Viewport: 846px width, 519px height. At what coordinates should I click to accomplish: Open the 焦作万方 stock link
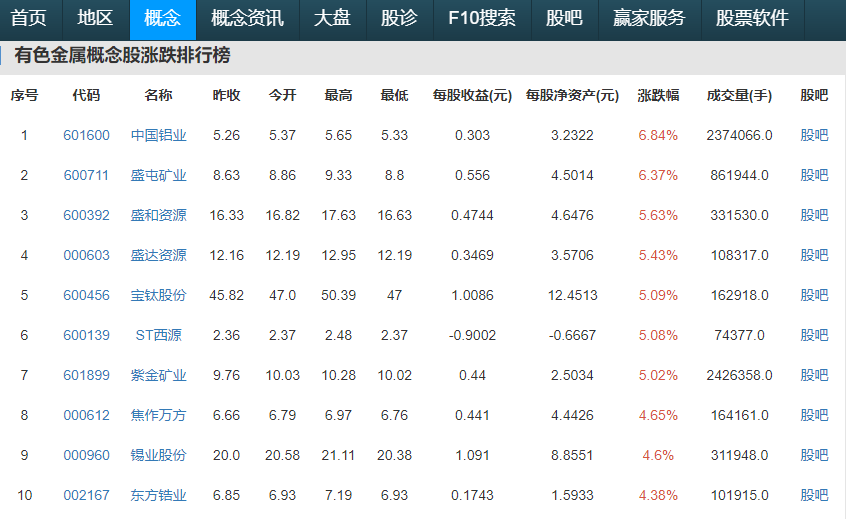[159, 415]
